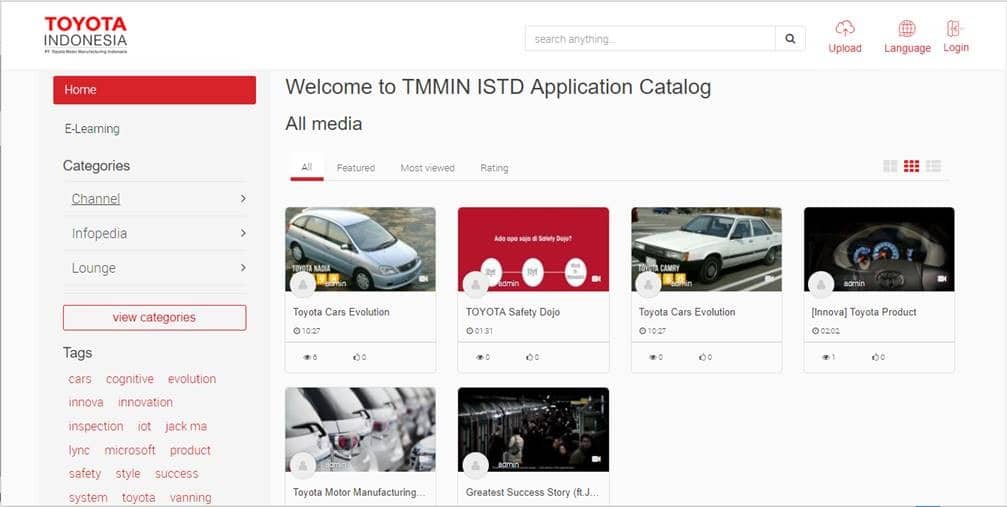Click like icon on TOYOTA Safety Dojo card
This screenshot has height=507, width=1007.
coord(529,357)
